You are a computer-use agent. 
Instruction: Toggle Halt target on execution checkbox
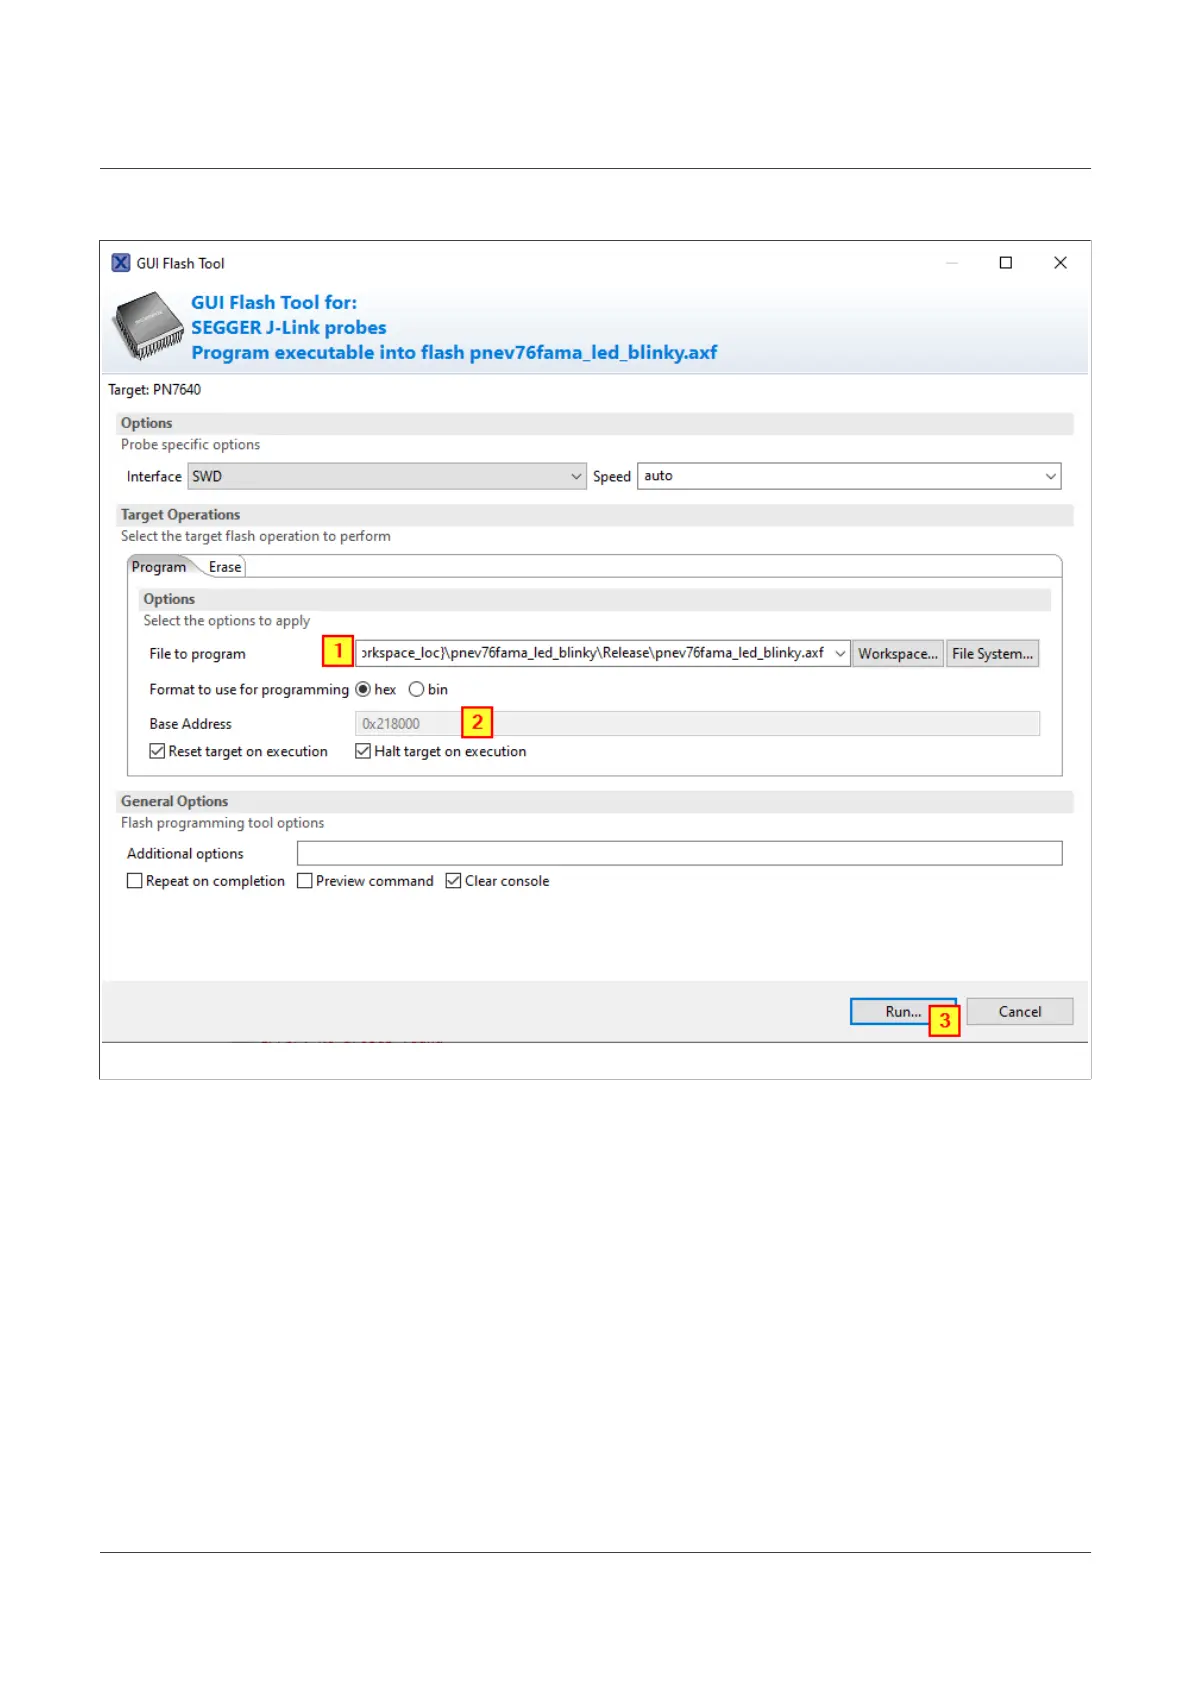coord(363,751)
